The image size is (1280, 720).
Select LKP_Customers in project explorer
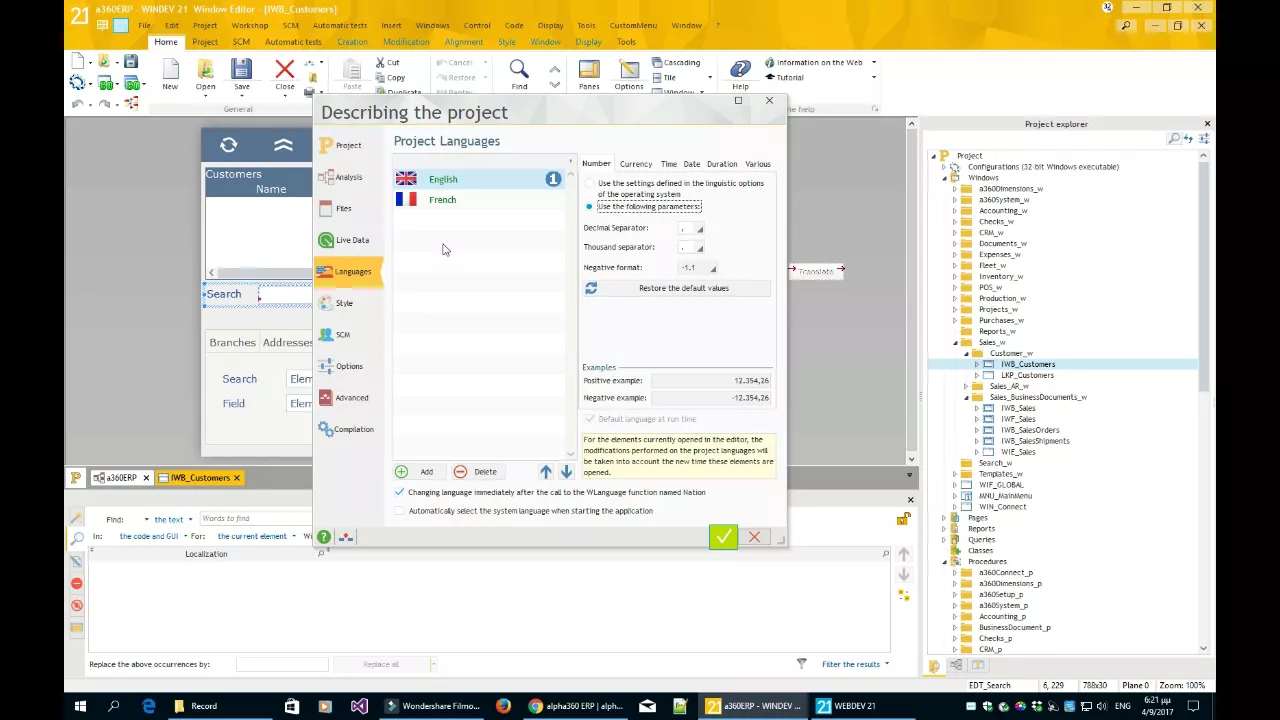1027,375
